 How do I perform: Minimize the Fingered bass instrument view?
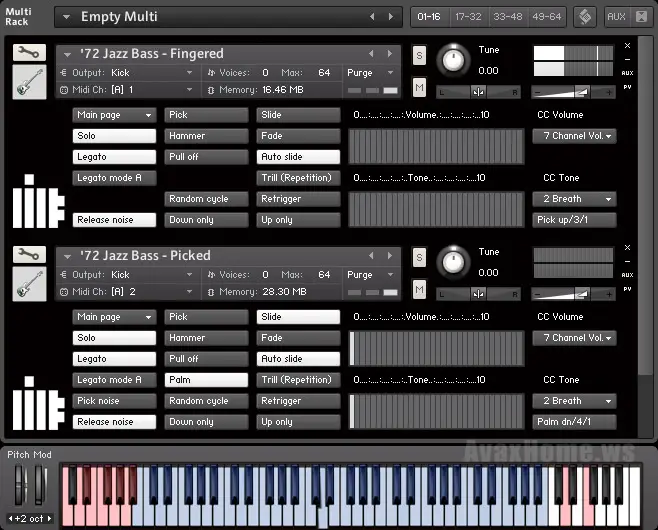[x=627, y=60]
